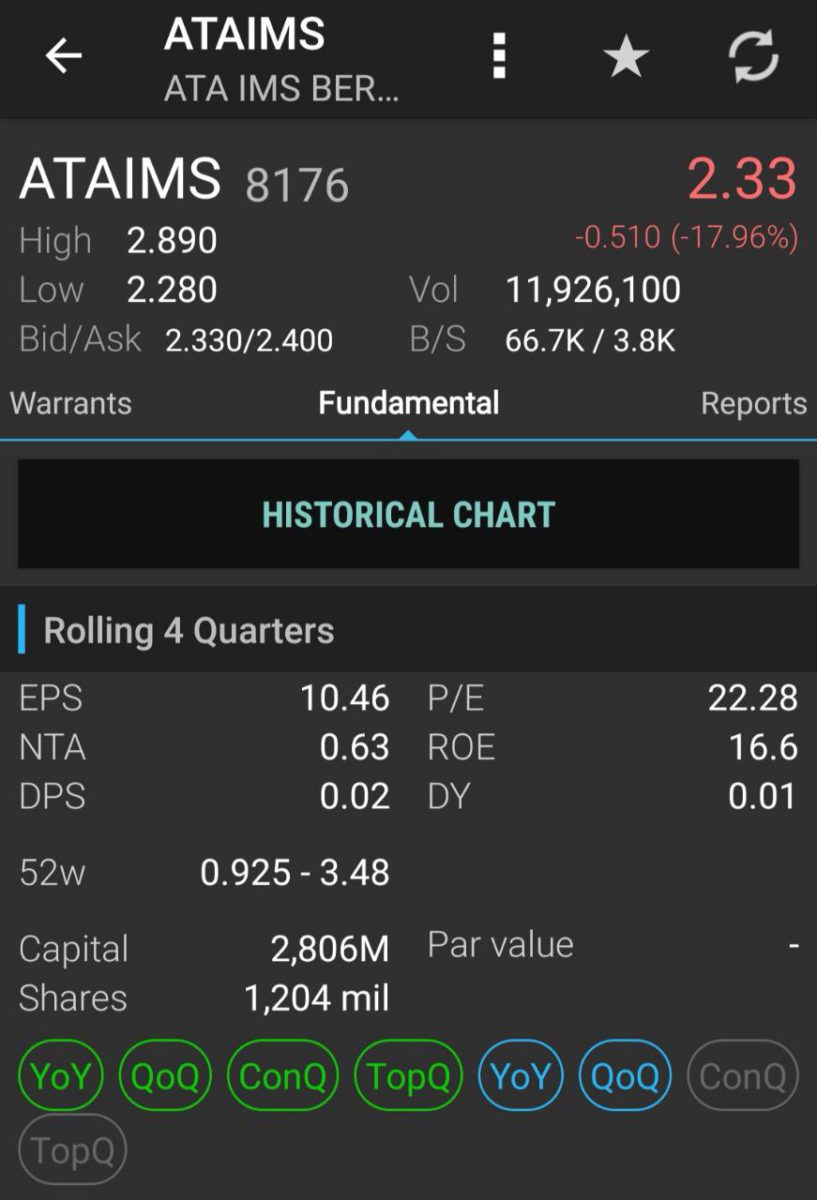Select the green YoY badge
The height and width of the screenshot is (1200, 817).
61,1076
